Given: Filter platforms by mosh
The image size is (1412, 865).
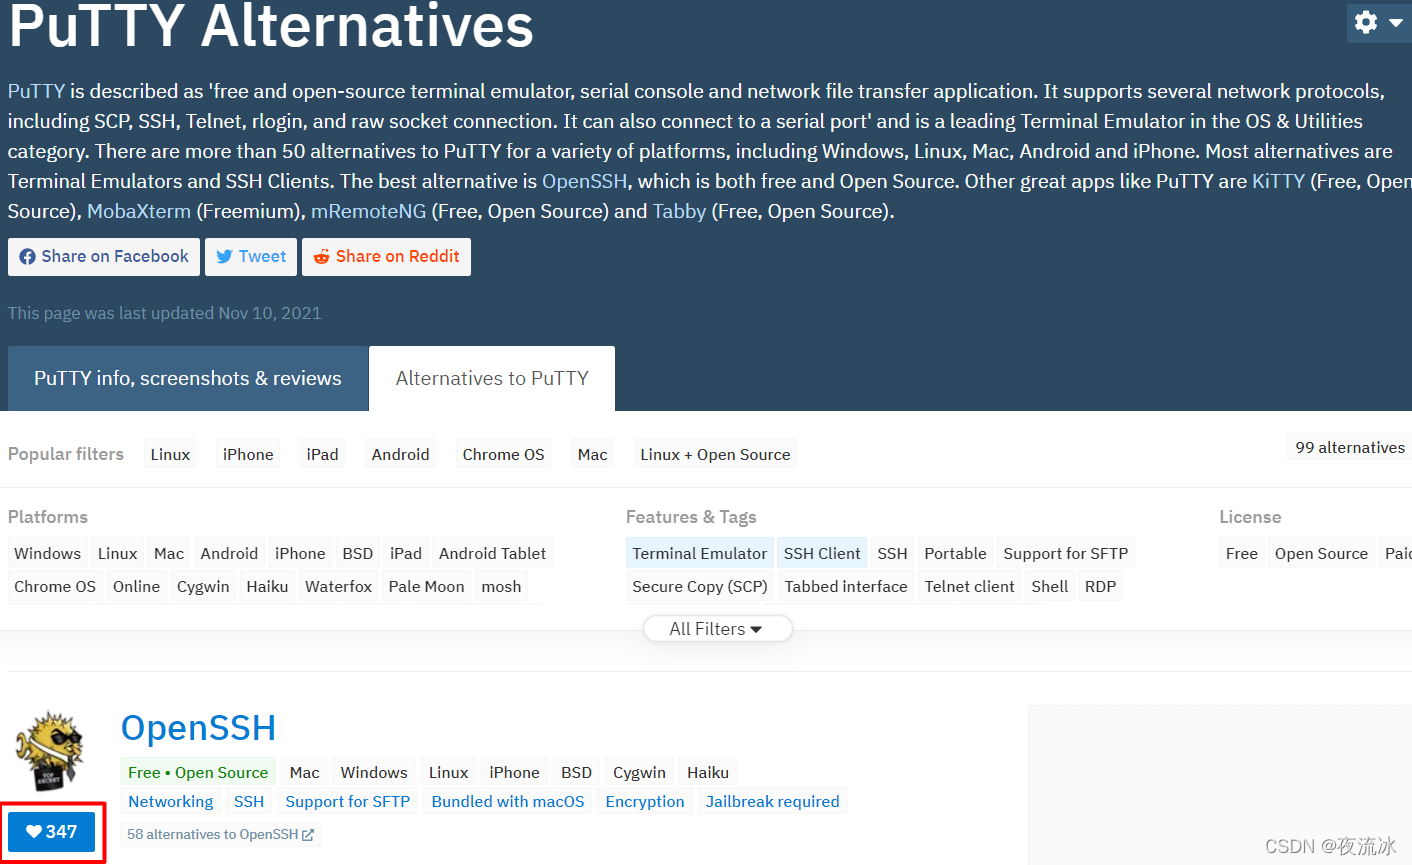Looking at the screenshot, I should 501,586.
